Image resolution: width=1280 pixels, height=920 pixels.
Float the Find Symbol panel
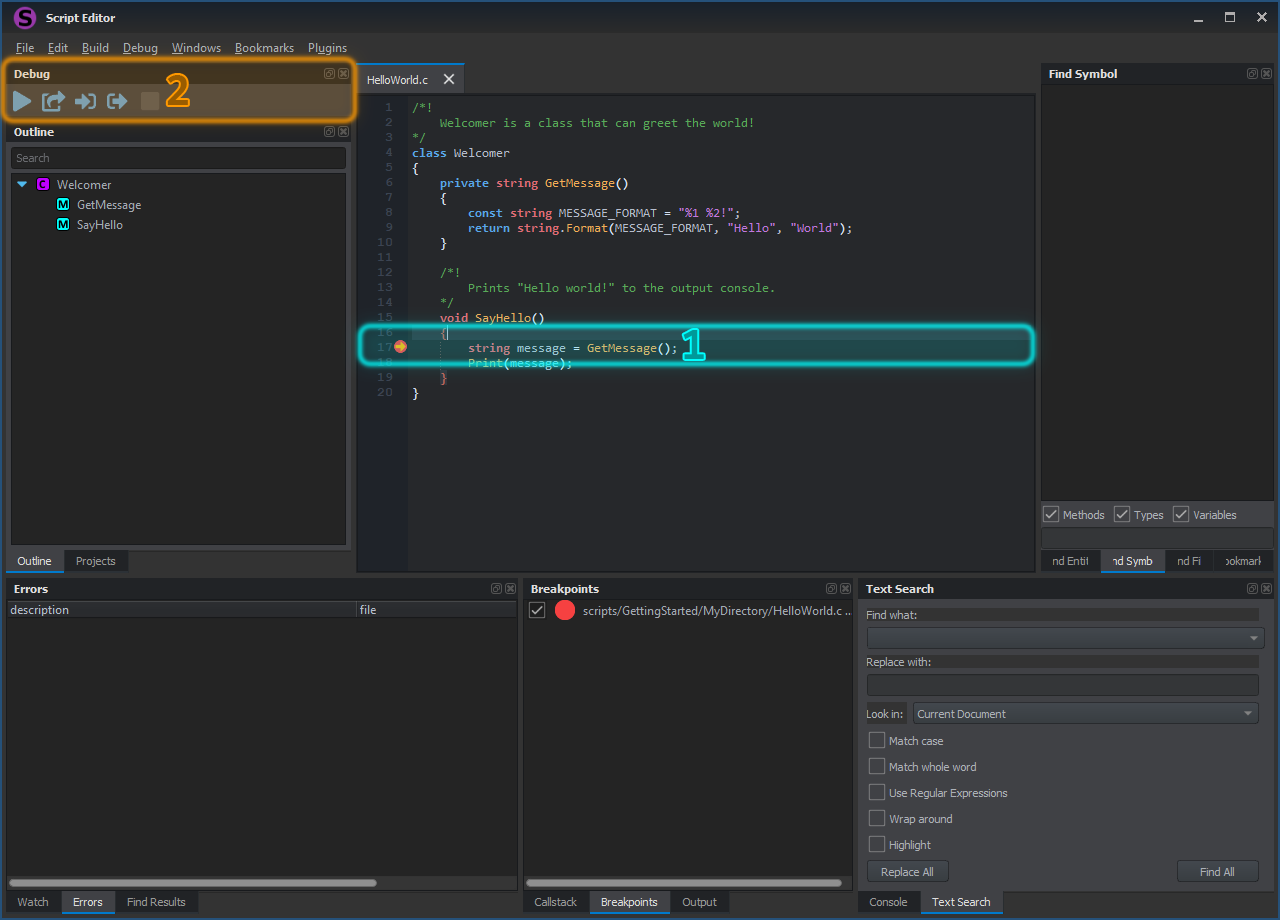pyautogui.click(x=1252, y=74)
